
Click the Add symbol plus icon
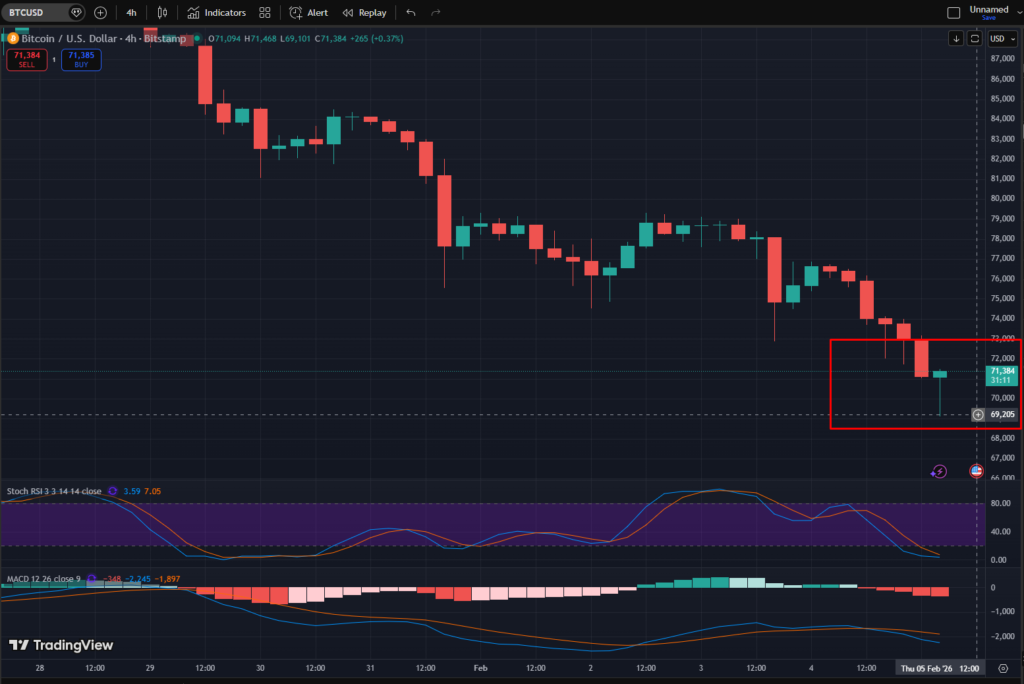[99, 12]
